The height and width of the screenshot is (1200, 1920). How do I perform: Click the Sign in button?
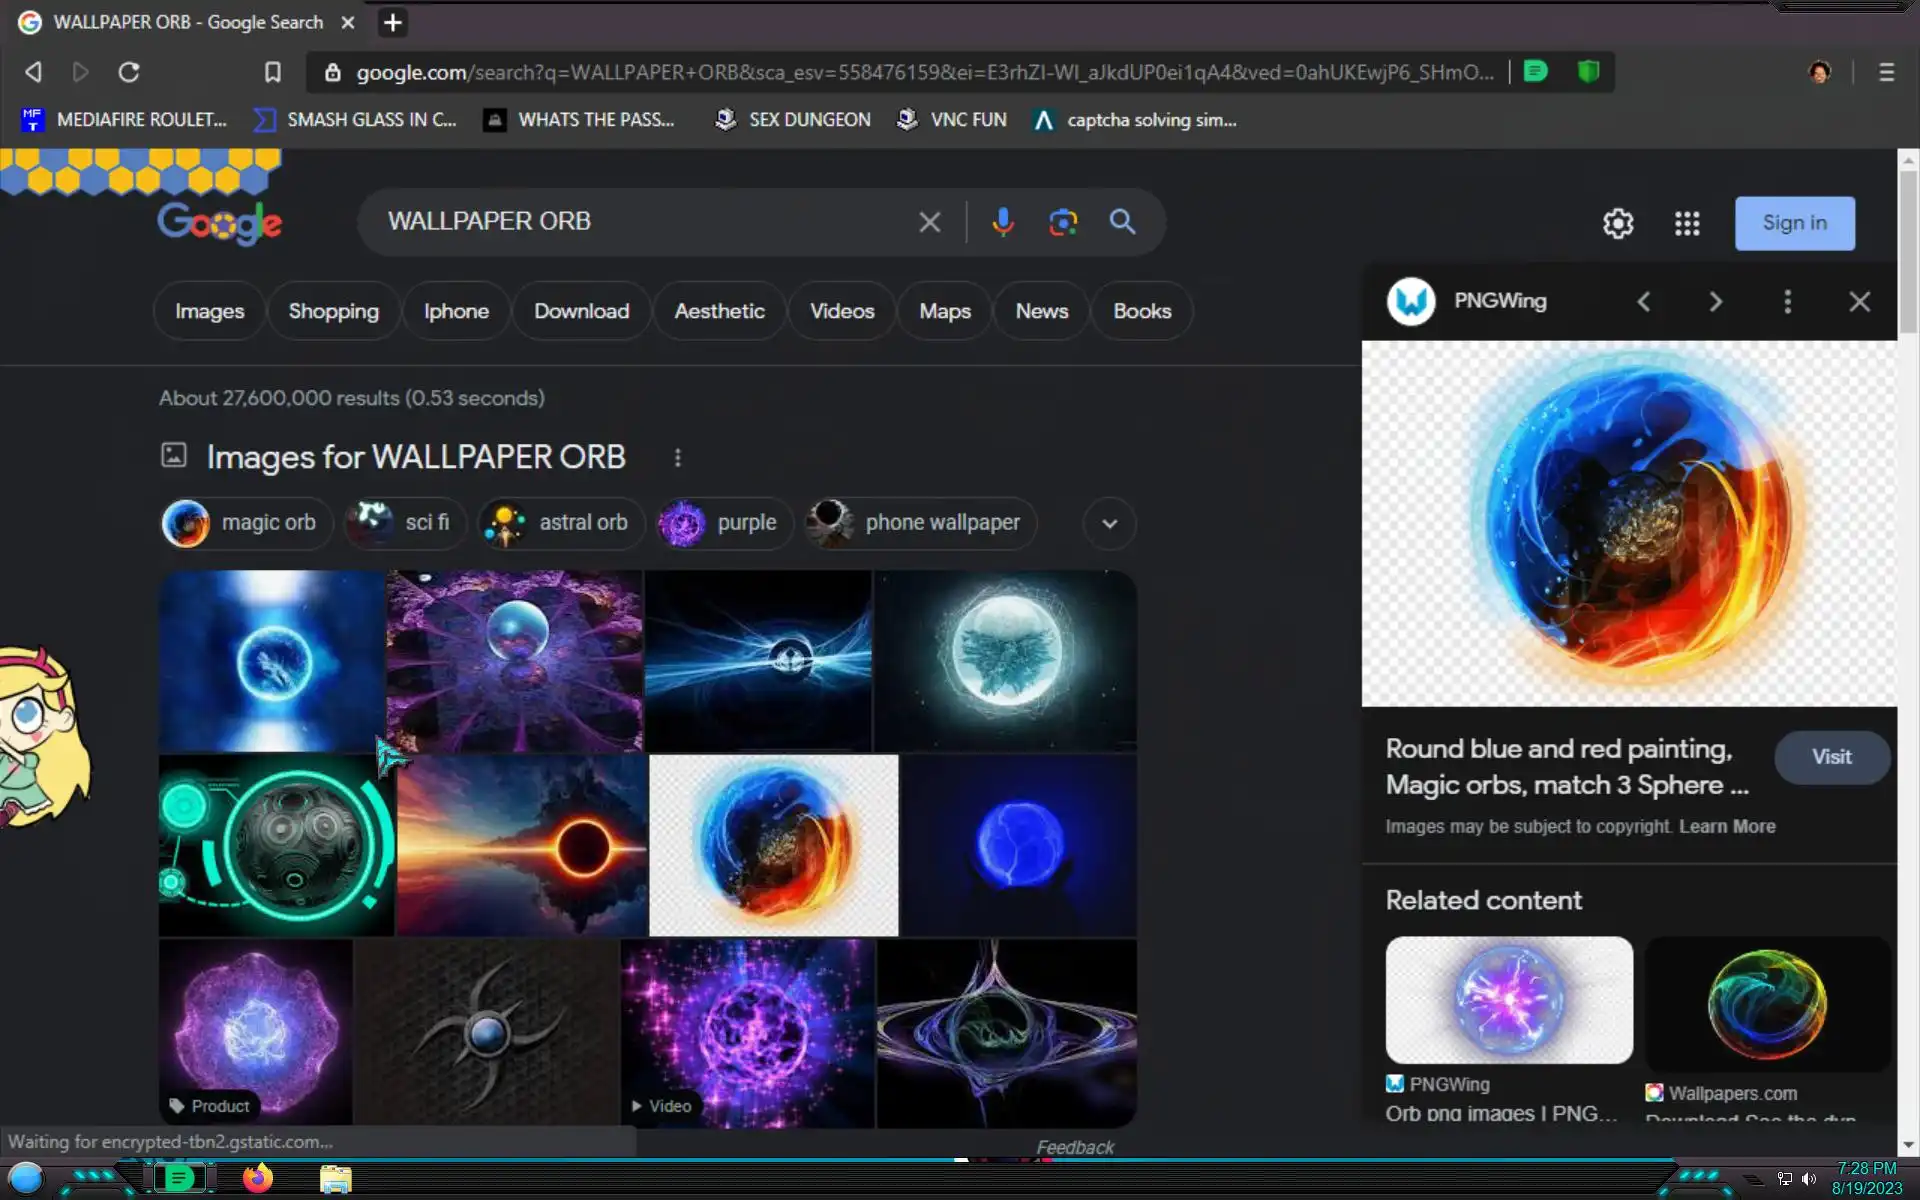click(1794, 223)
